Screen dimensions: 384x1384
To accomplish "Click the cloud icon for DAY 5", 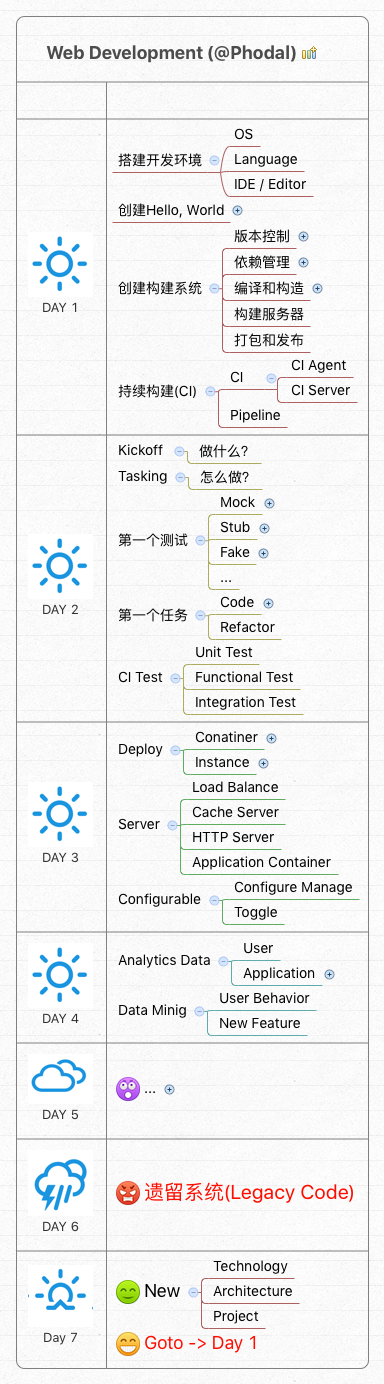I will pos(59,1077).
